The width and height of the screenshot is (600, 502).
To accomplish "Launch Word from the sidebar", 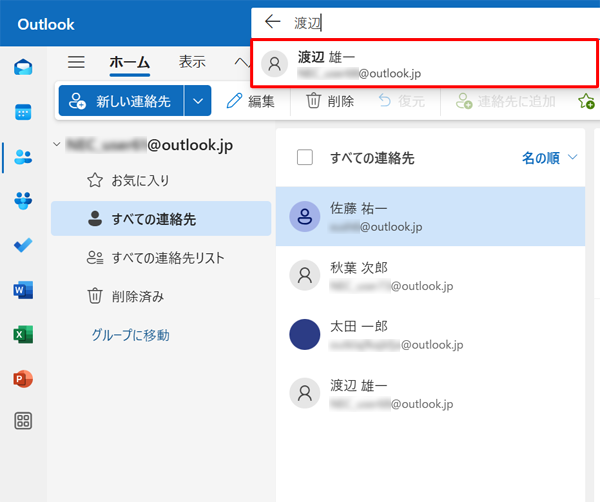I will (x=23, y=290).
